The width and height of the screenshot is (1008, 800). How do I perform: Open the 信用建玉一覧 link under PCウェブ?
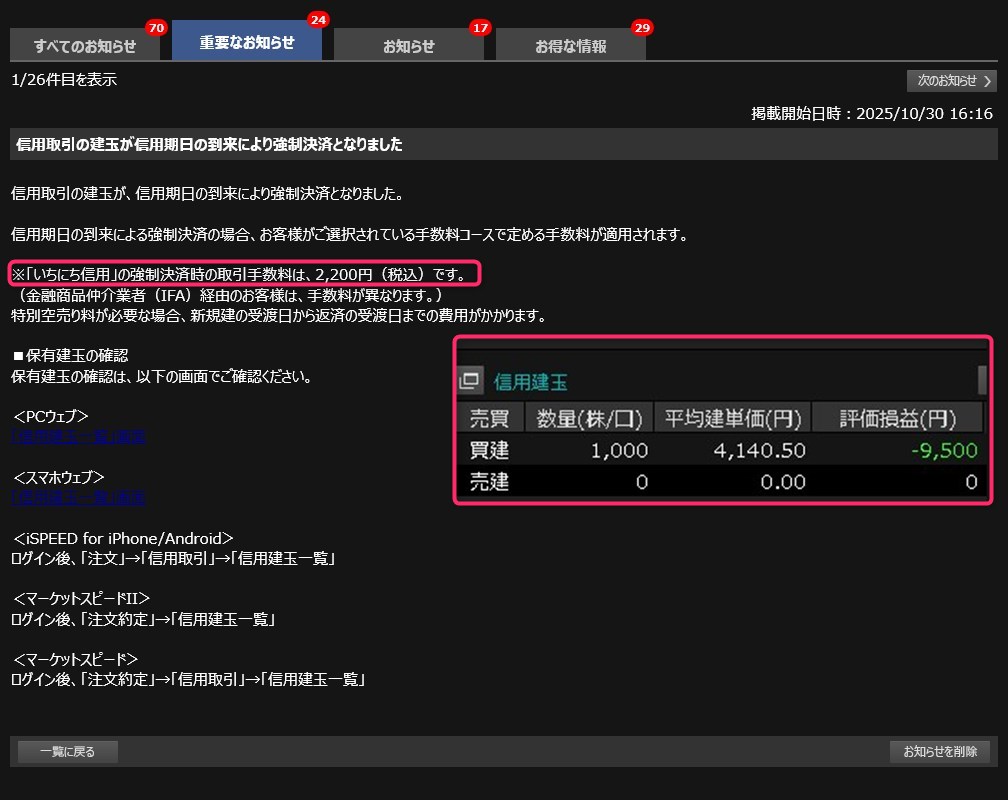click(x=79, y=437)
